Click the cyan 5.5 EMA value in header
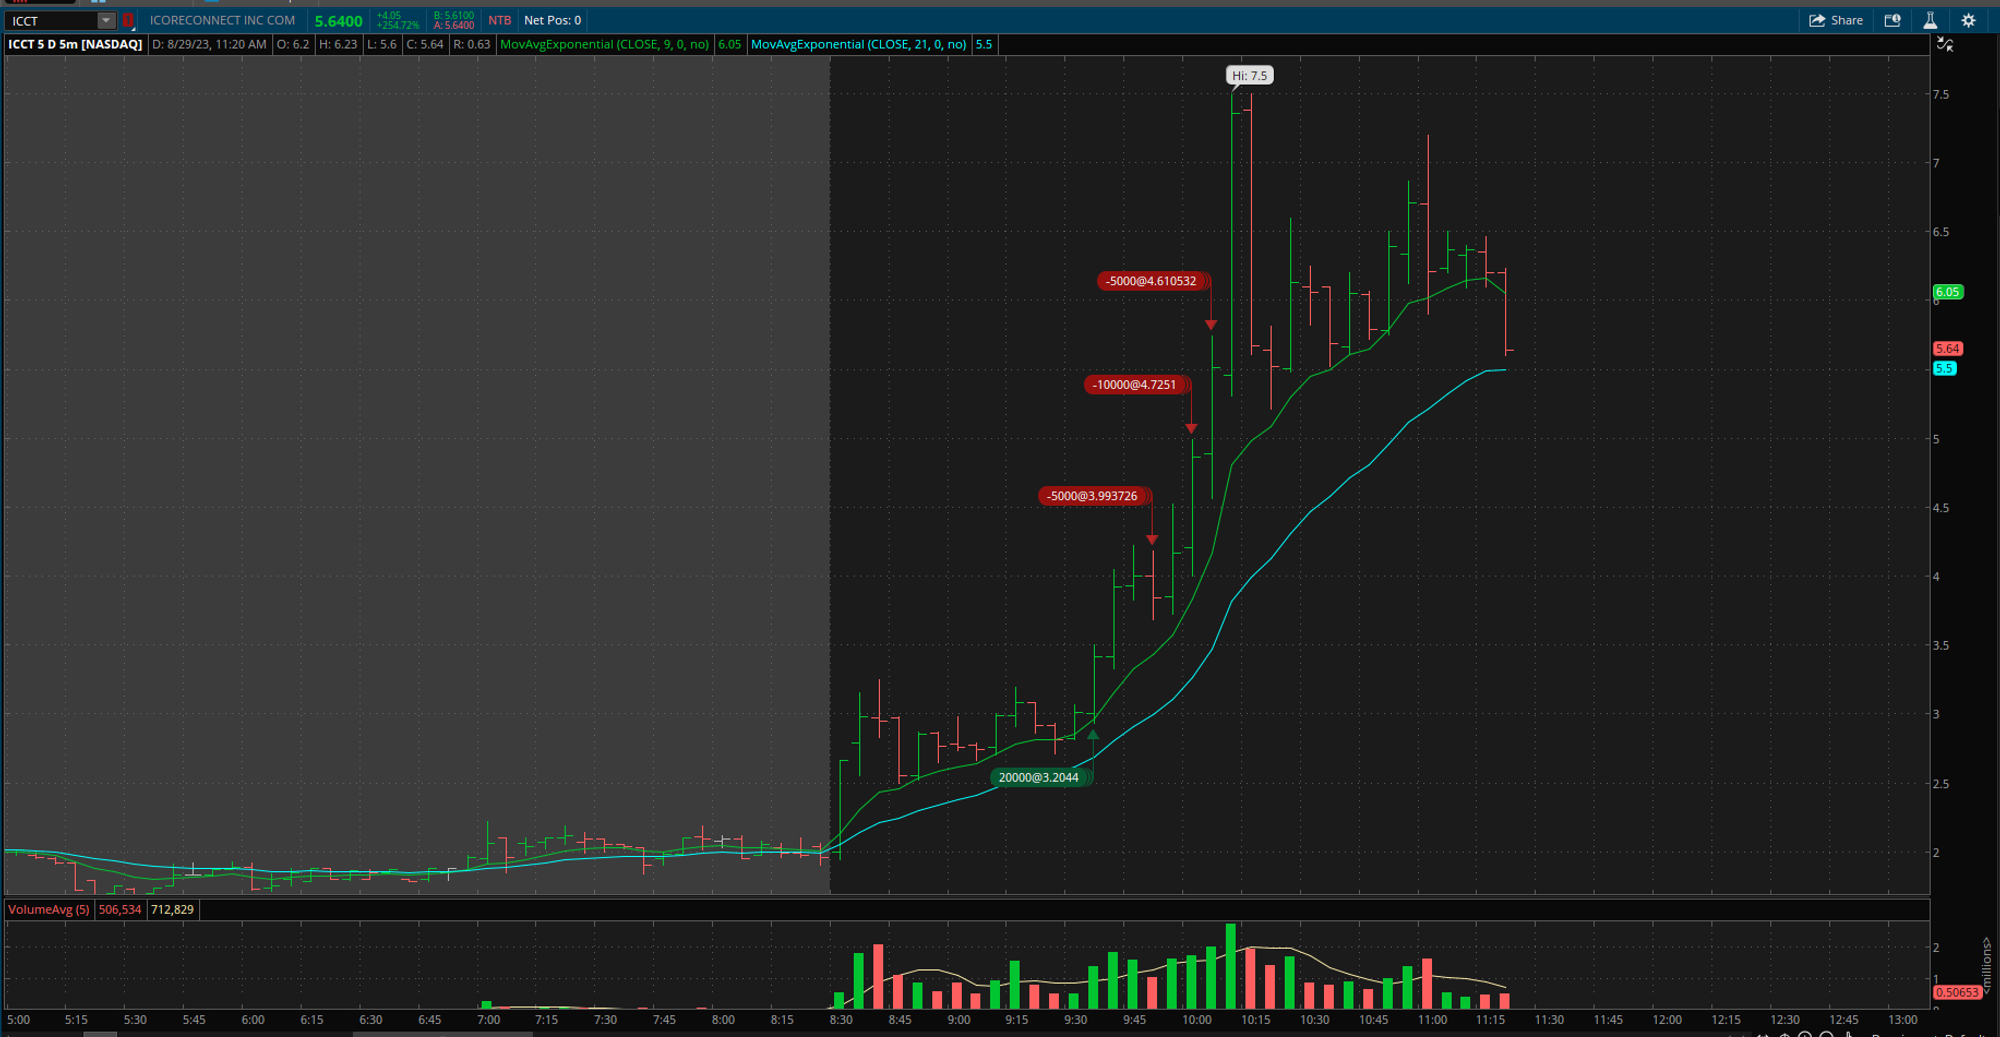This screenshot has width=2000, height=1037. point(984,44)
